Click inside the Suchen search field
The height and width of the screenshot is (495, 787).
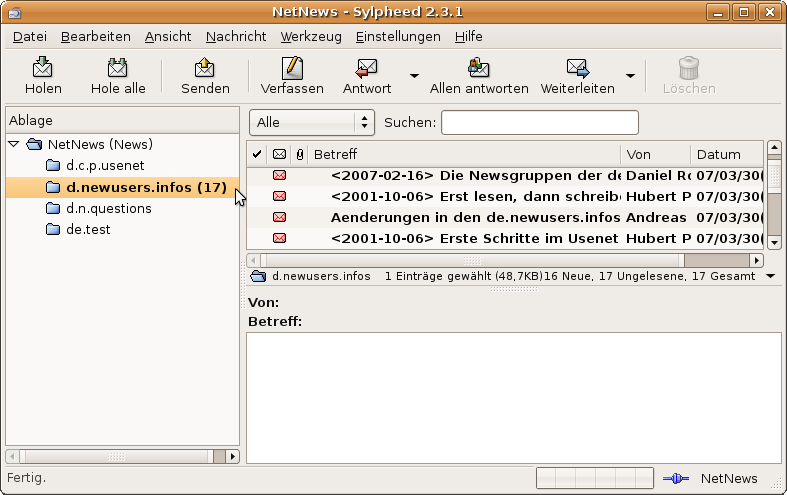(540, 122)
